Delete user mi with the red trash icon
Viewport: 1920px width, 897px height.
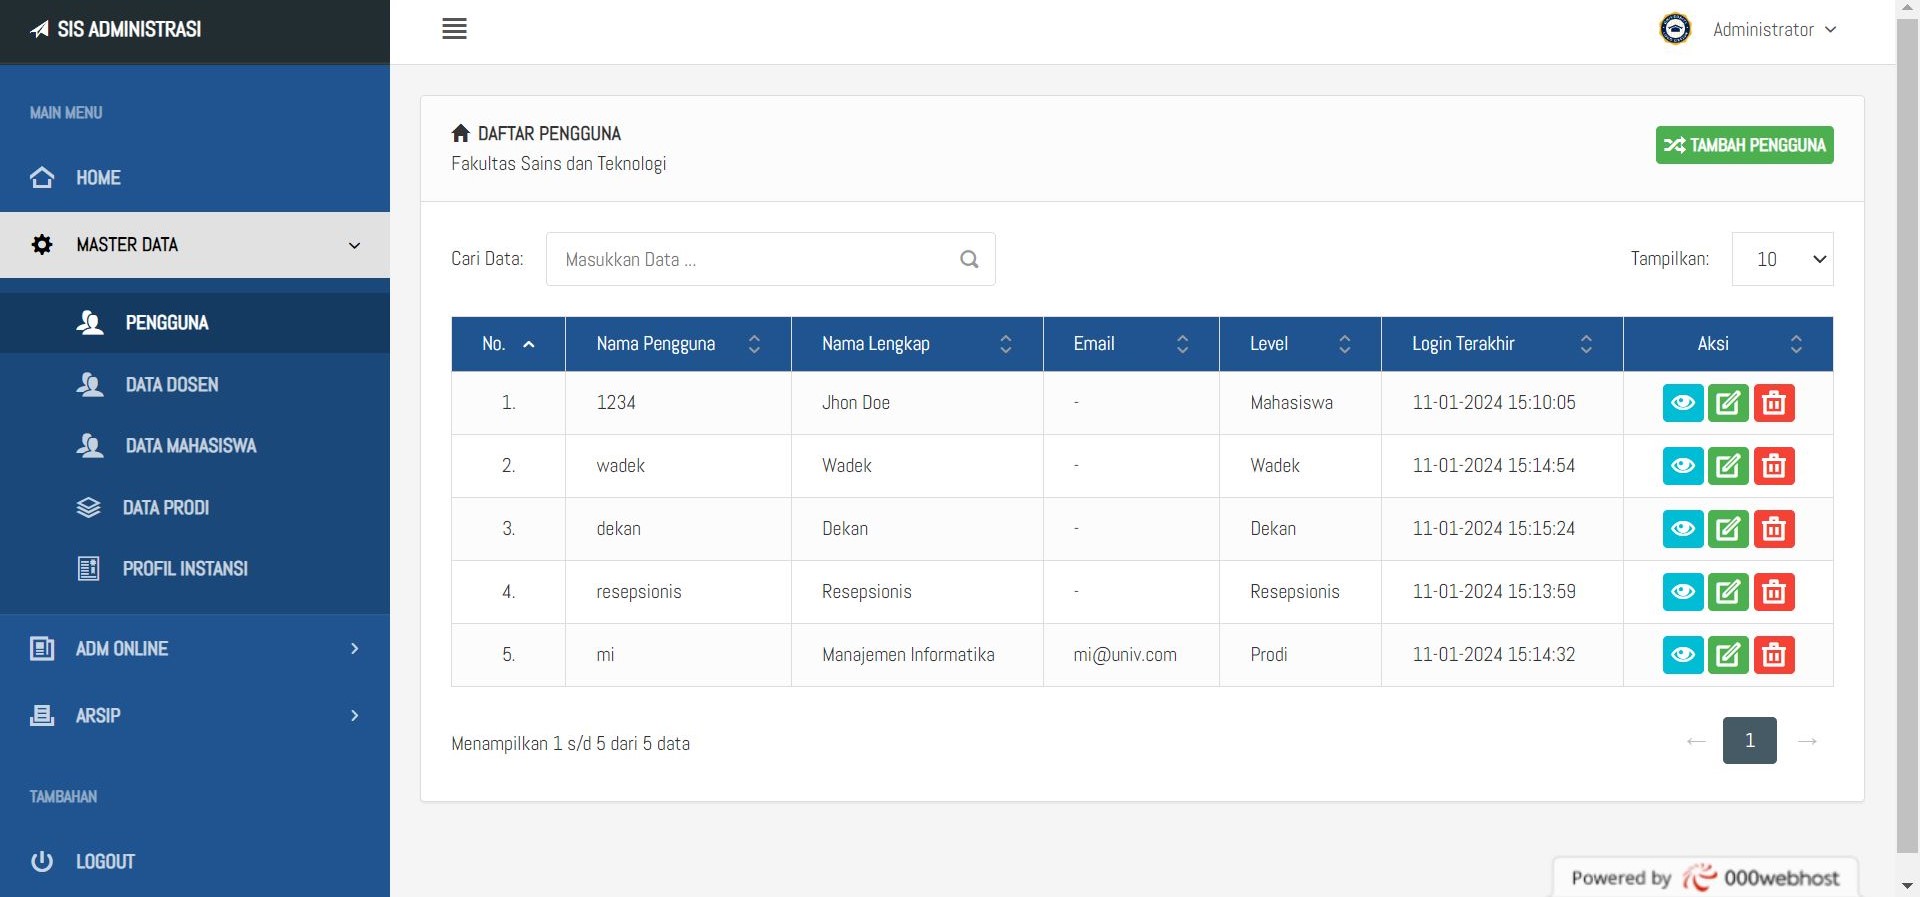(x=1774, y=655)
